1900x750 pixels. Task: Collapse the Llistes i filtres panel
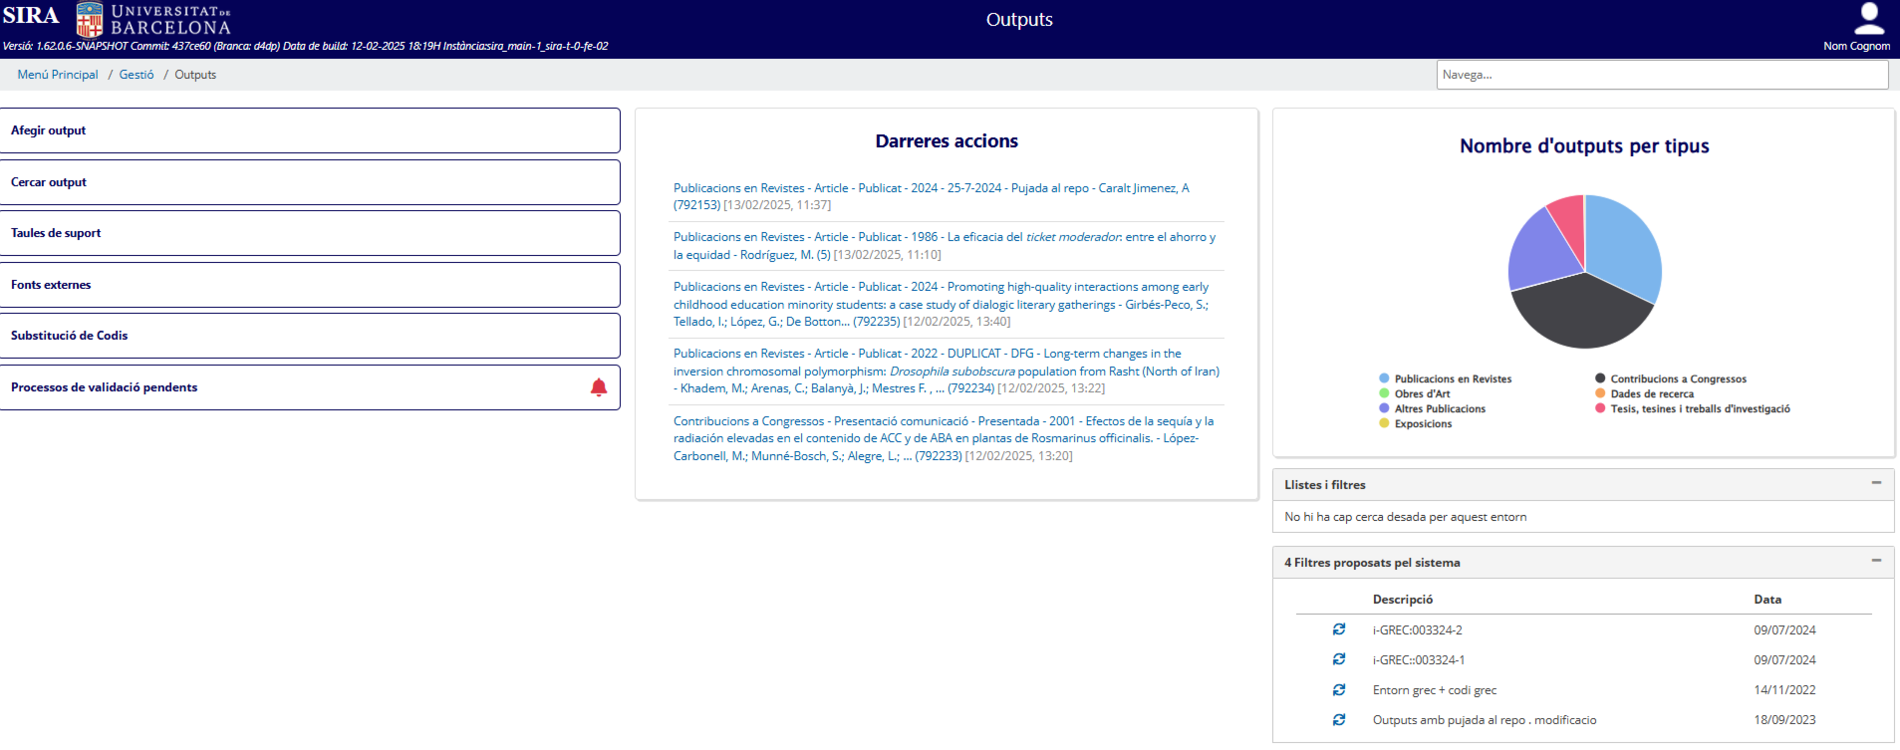point(1876,483)
